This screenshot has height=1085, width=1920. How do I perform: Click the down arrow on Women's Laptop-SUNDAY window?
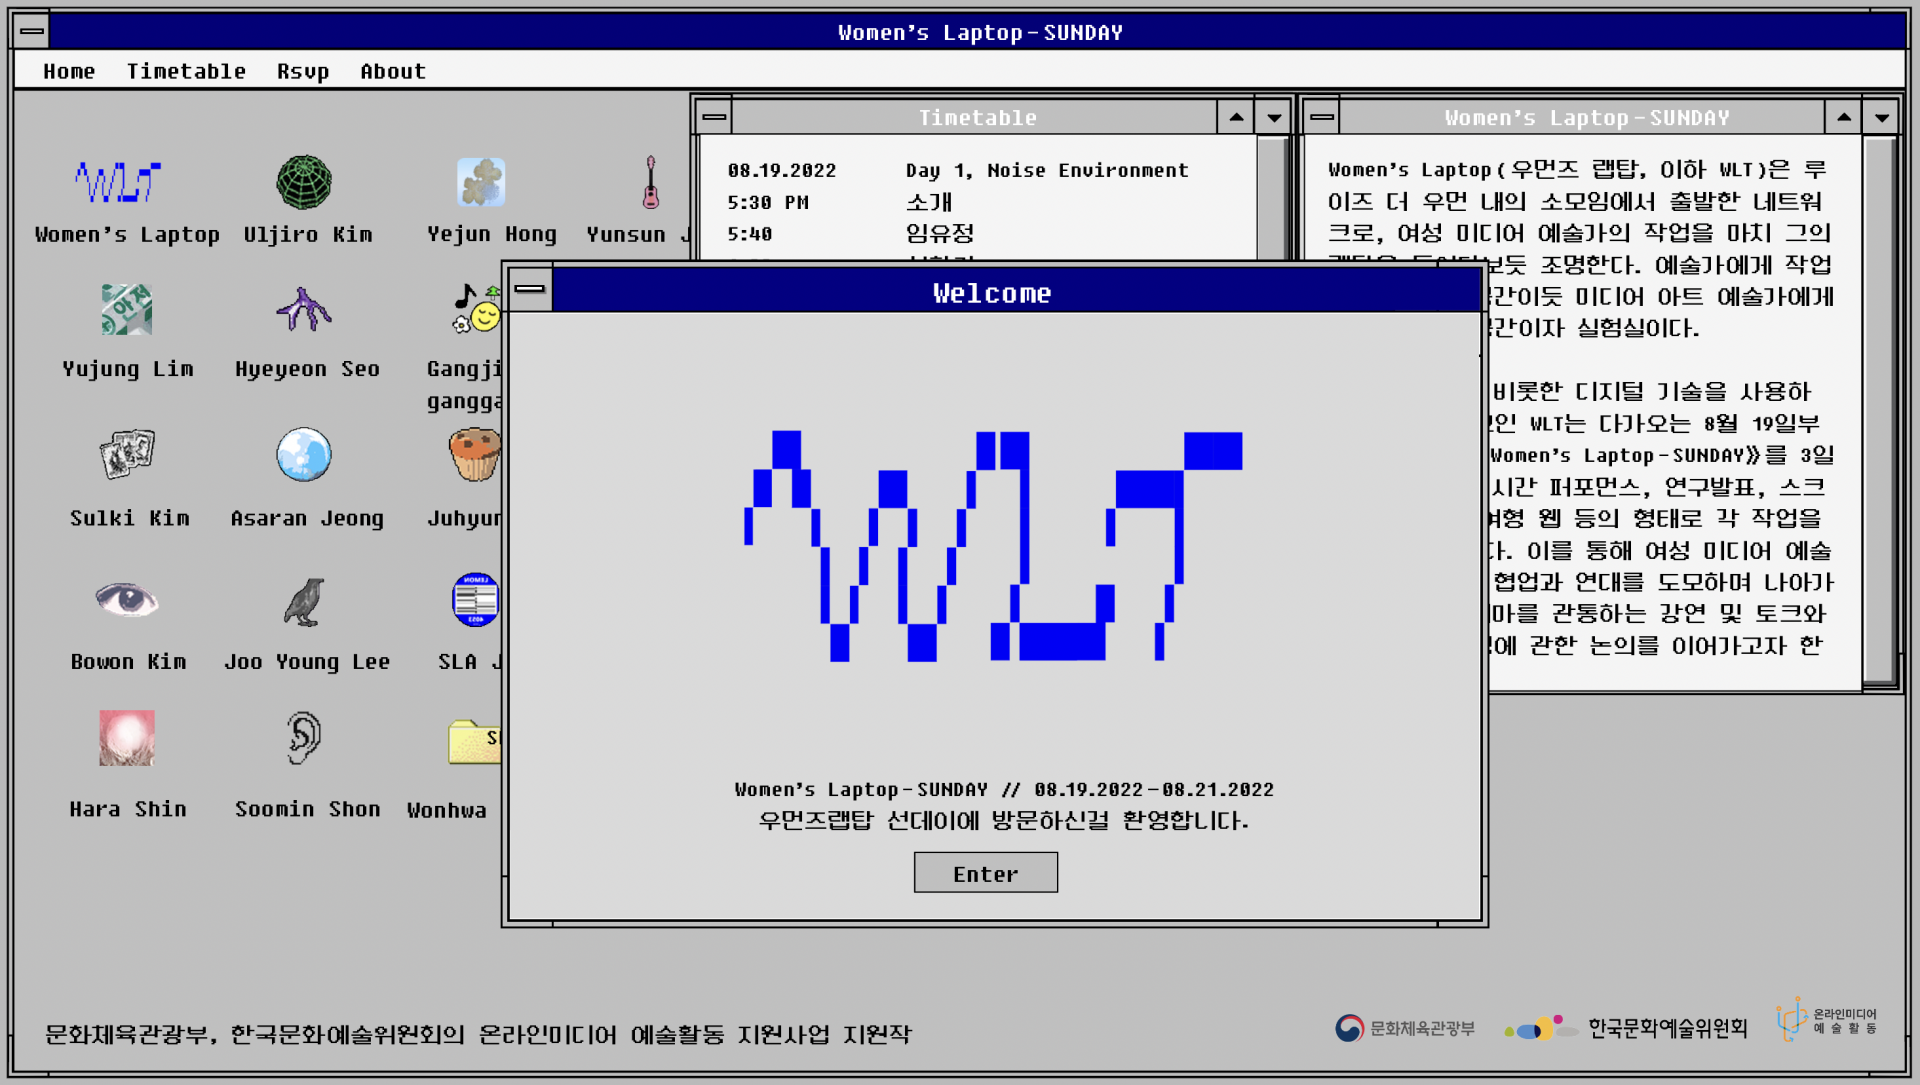point(1881,117)
